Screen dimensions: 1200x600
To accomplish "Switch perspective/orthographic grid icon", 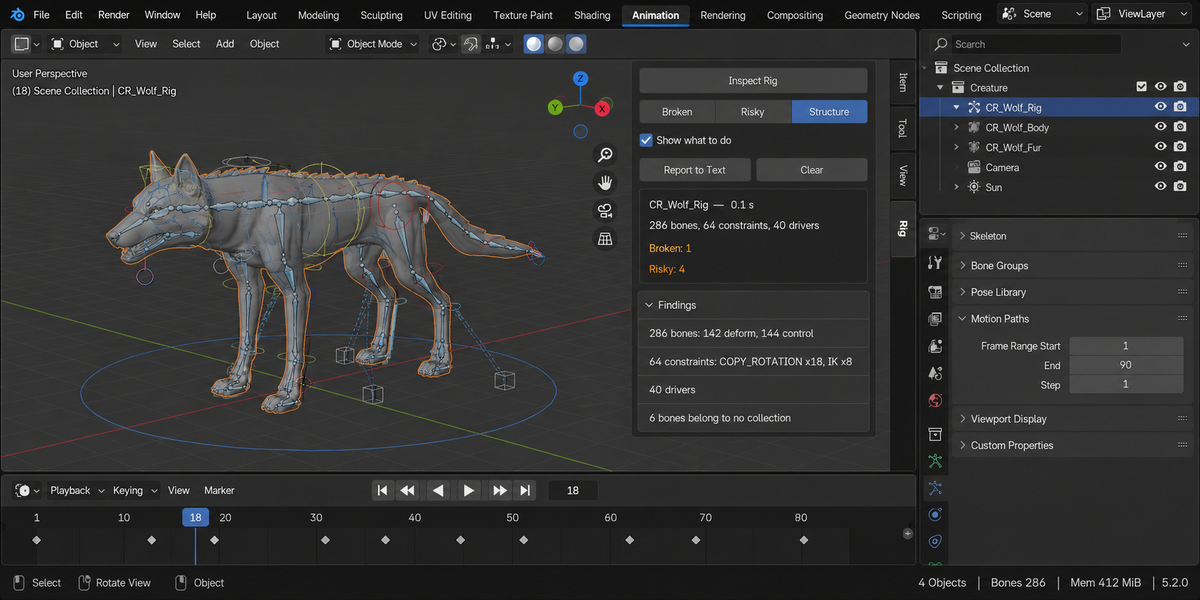I will point(605,238).
